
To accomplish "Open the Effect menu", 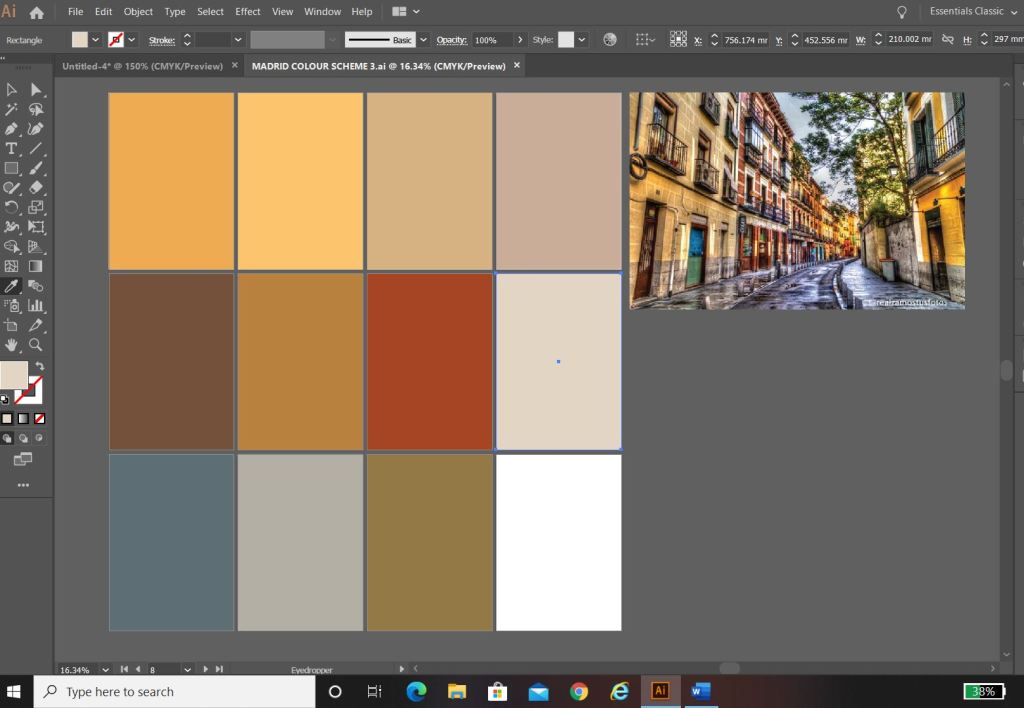I will click(248, 12).
